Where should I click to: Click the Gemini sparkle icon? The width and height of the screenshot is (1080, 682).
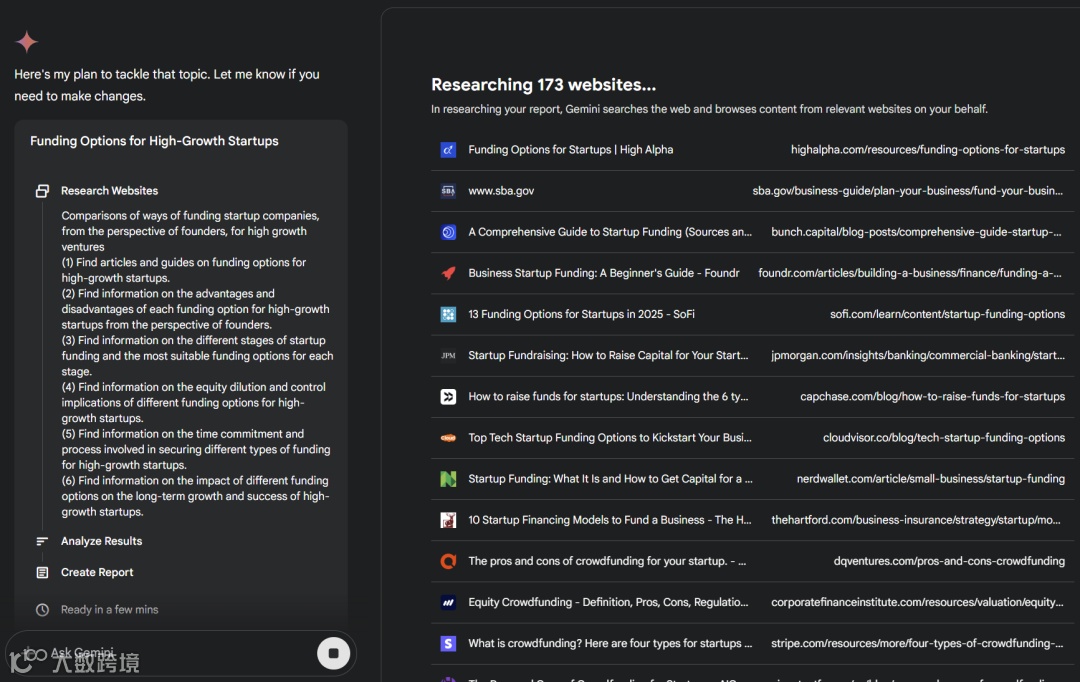[x=27, y=42]
